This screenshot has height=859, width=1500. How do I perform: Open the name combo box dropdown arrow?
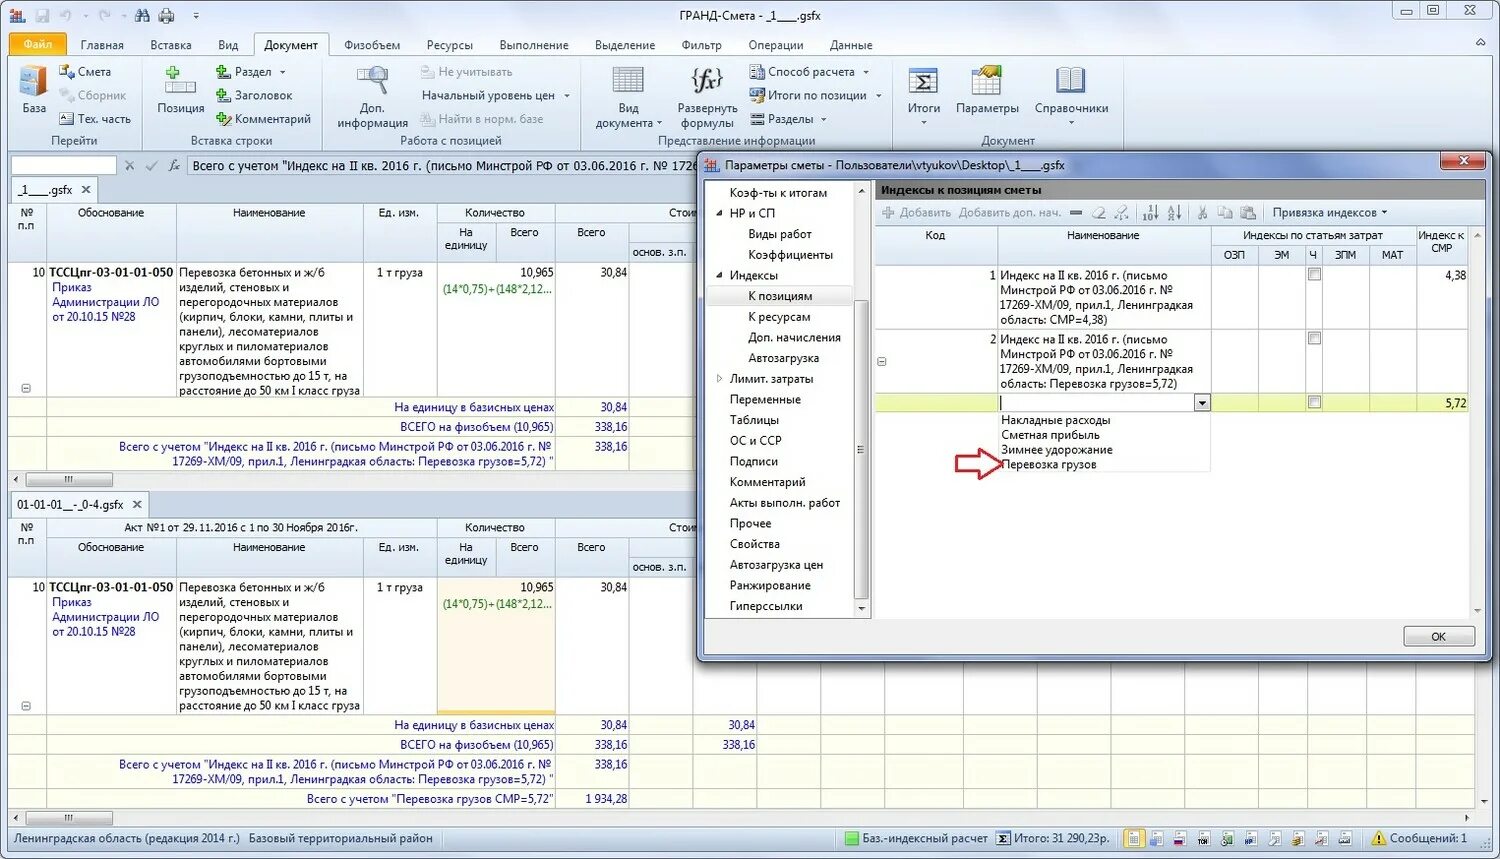coord(1202,403)
